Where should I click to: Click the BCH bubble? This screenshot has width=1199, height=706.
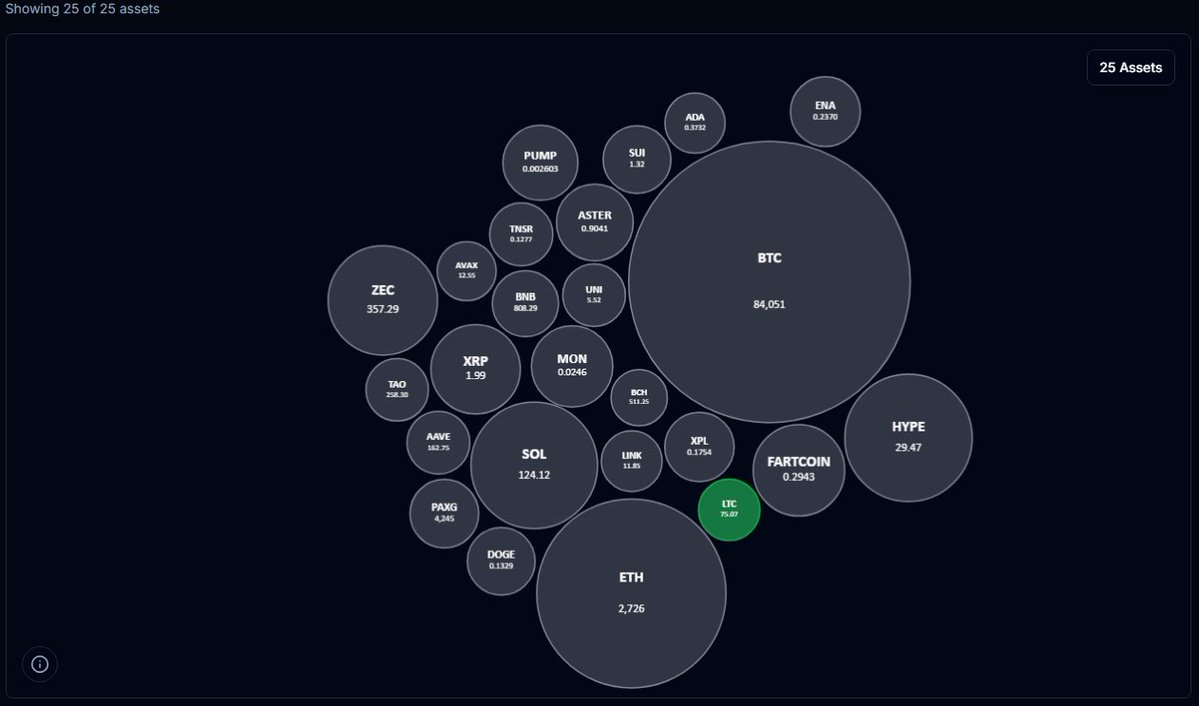[x=638, y=397]
